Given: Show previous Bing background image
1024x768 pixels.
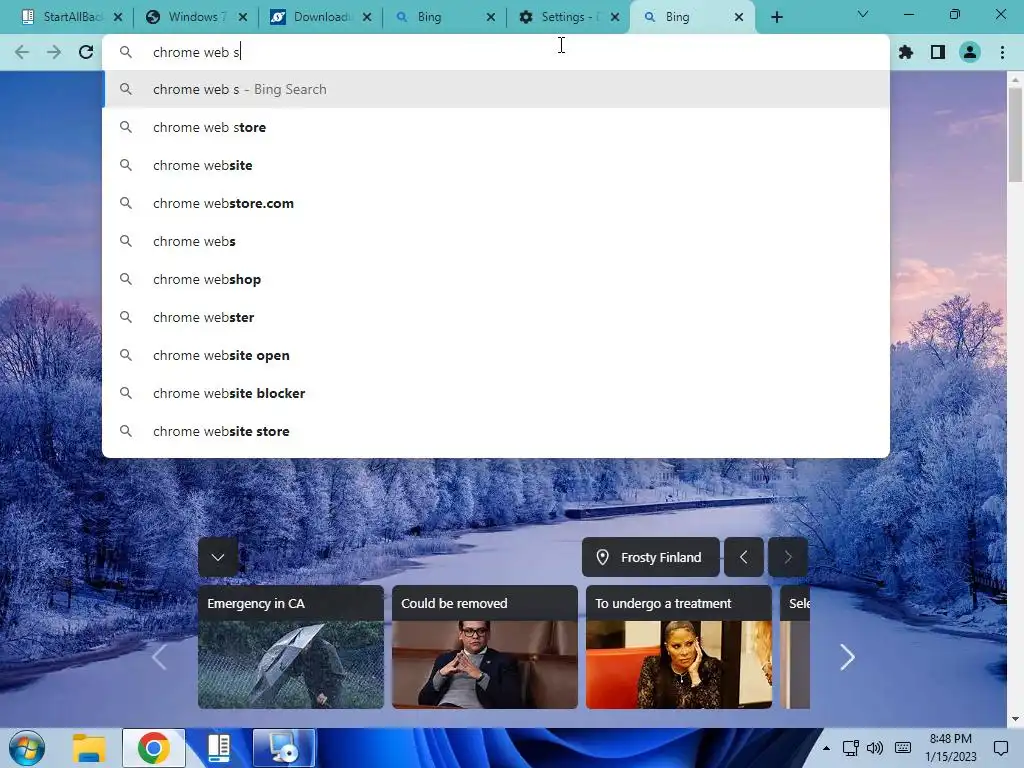Looking at the screenshot, I should 744,557.
